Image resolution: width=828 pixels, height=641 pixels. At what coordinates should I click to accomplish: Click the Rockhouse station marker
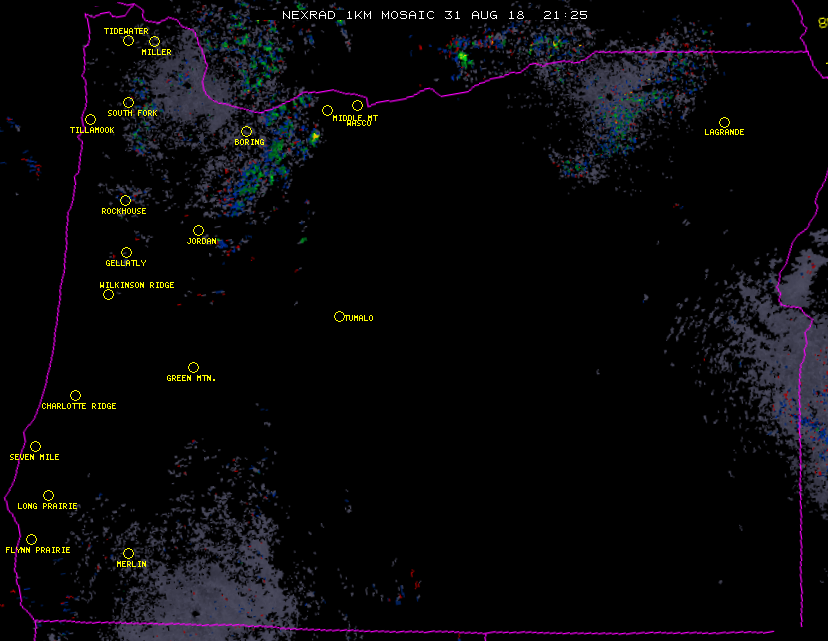(x=125, y=201)
